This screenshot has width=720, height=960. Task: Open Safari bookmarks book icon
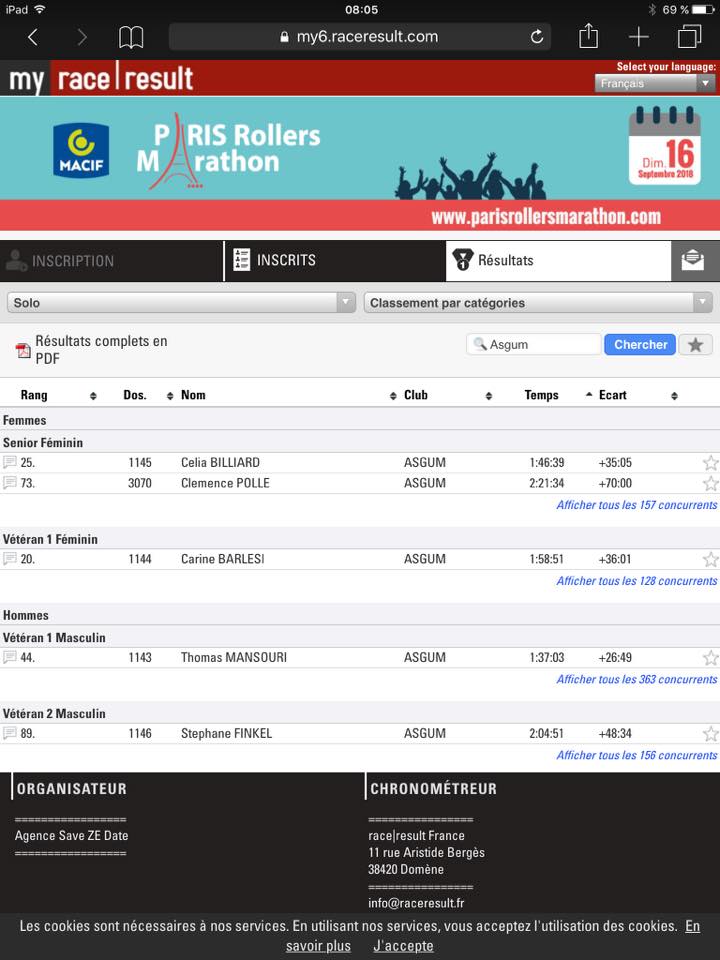point(131,37)
